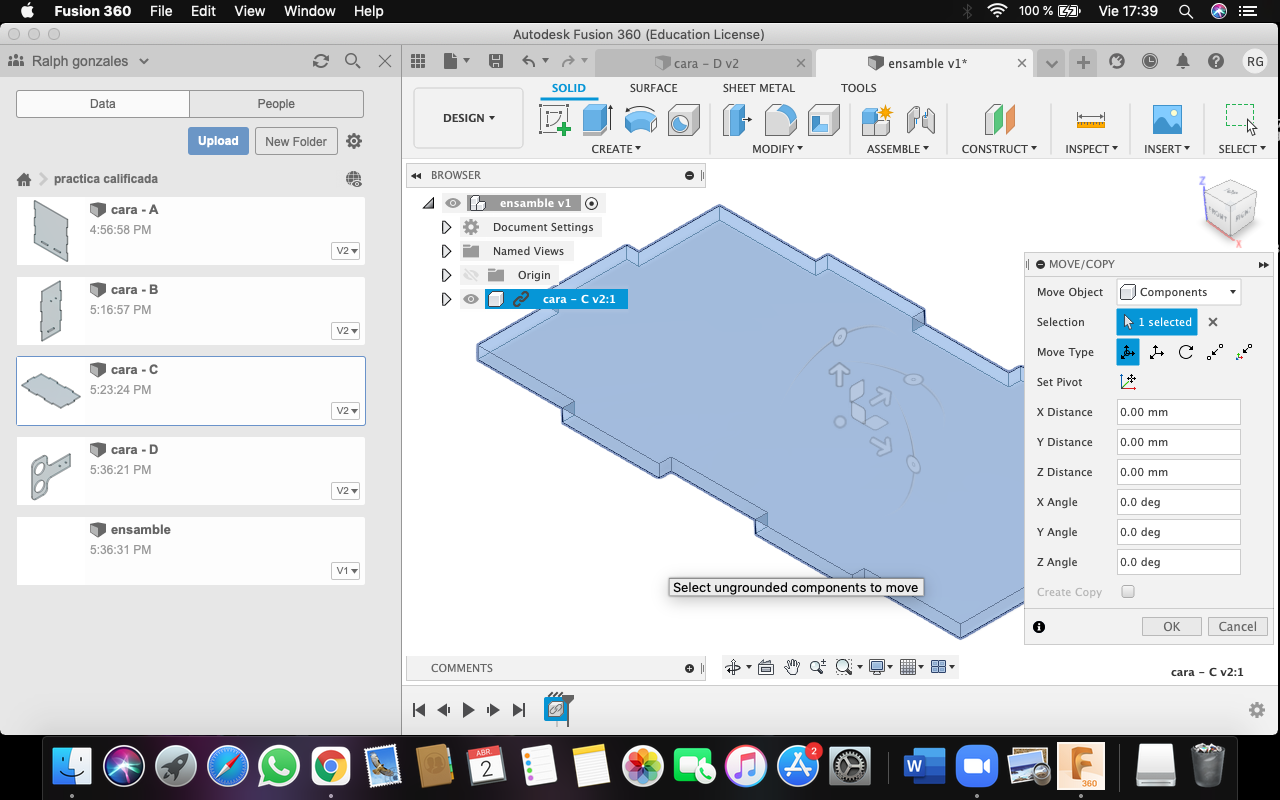Select the Revolve tool icon
Viewport: 1280px width, 800px height.
coord(640,120)
